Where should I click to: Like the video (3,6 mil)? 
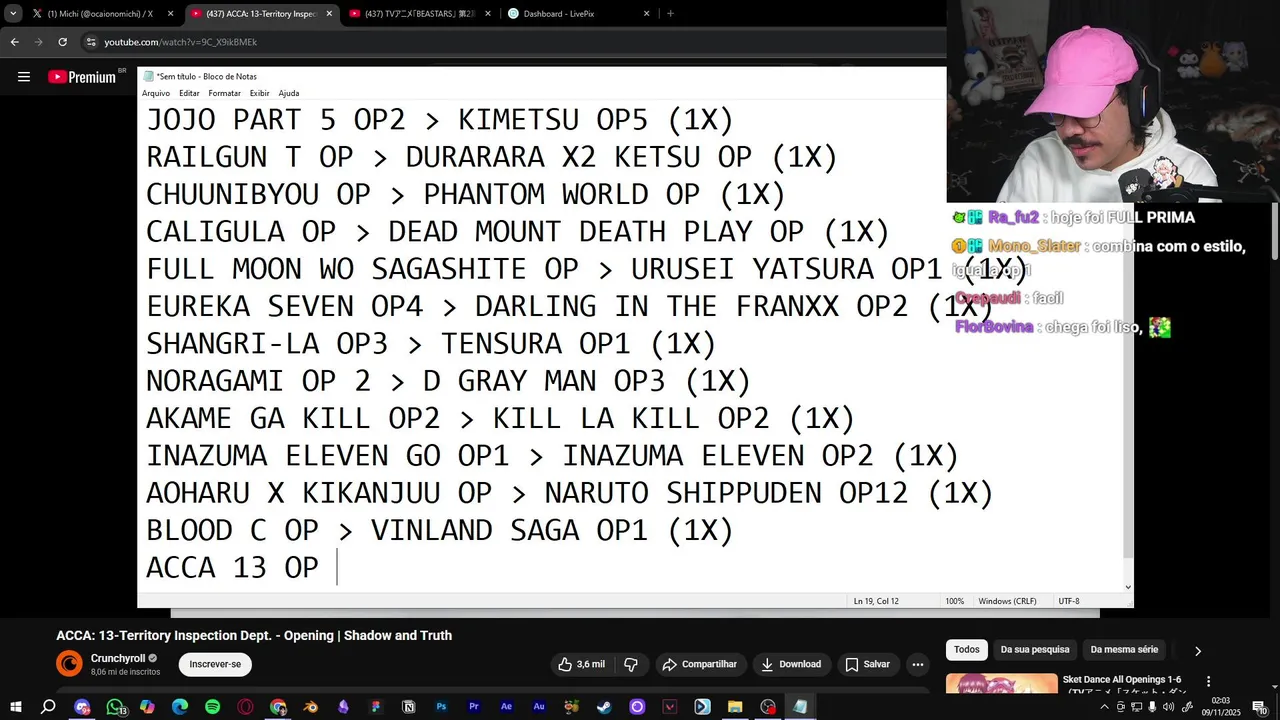point(581,664)
